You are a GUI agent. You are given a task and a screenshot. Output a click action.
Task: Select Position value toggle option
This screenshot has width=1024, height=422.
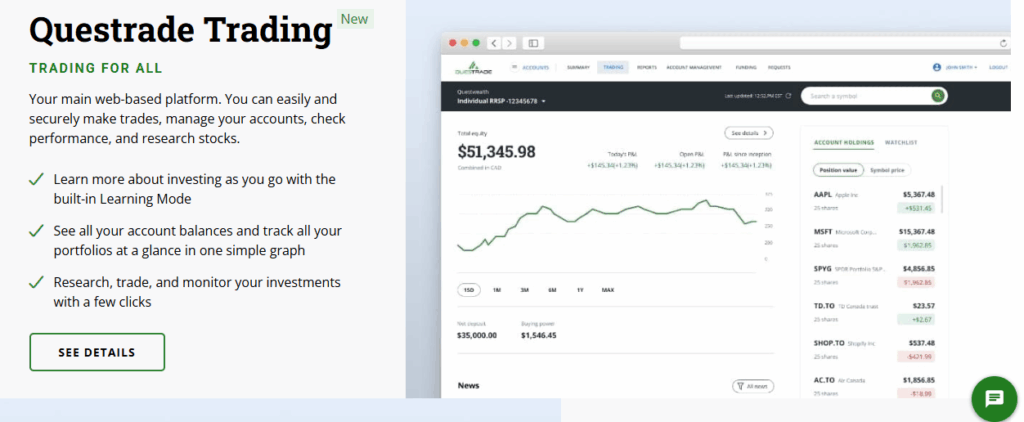[x=838, y=170]
